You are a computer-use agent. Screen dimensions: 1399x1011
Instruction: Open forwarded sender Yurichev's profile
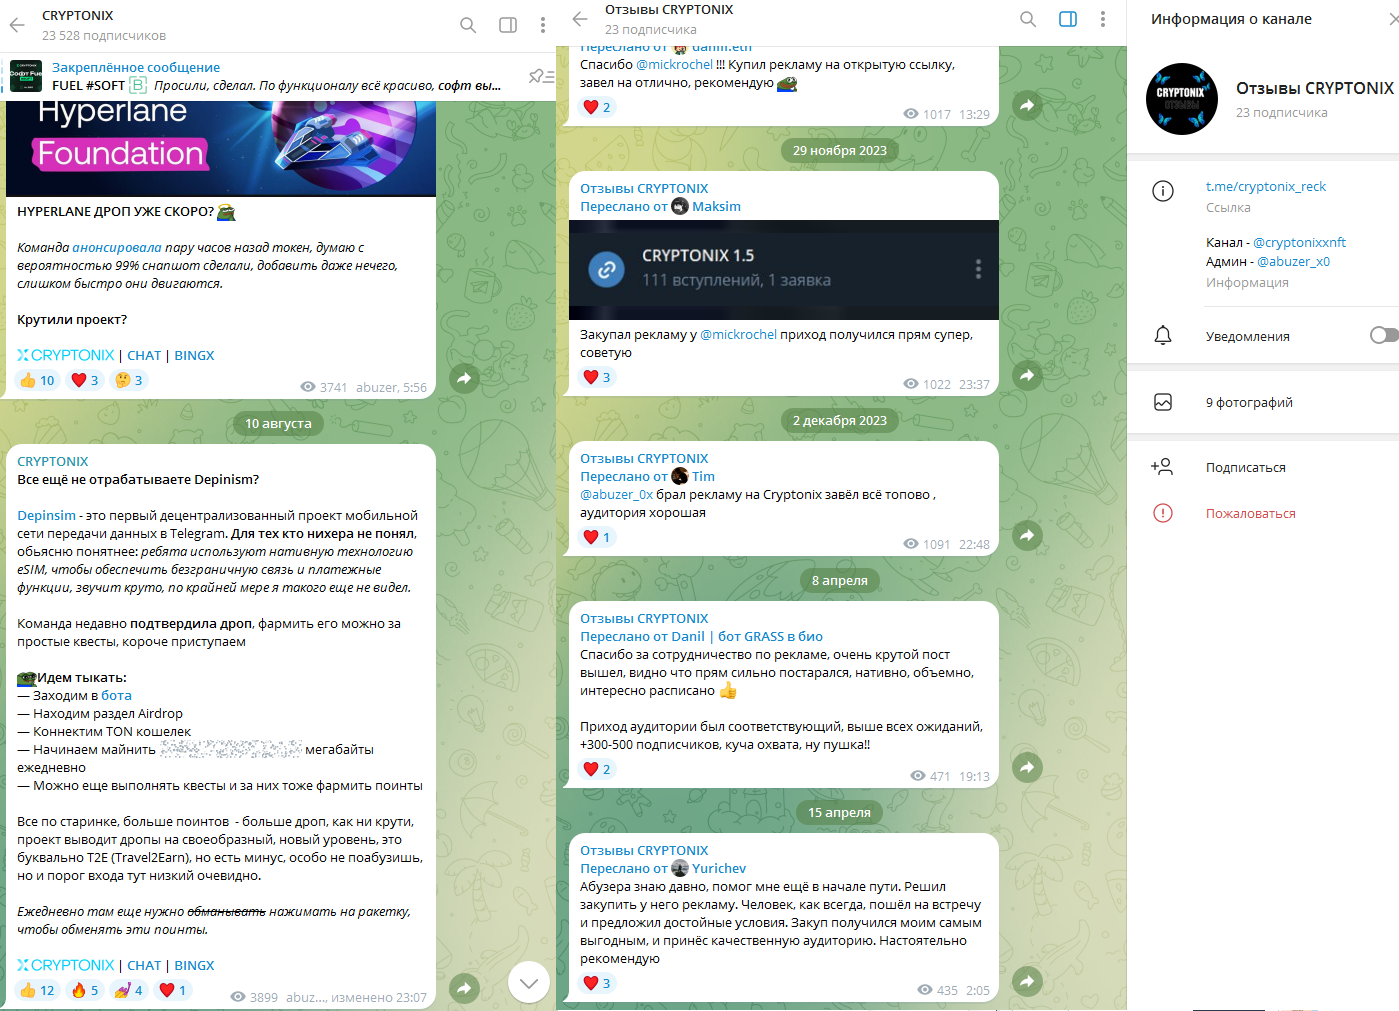709,868
